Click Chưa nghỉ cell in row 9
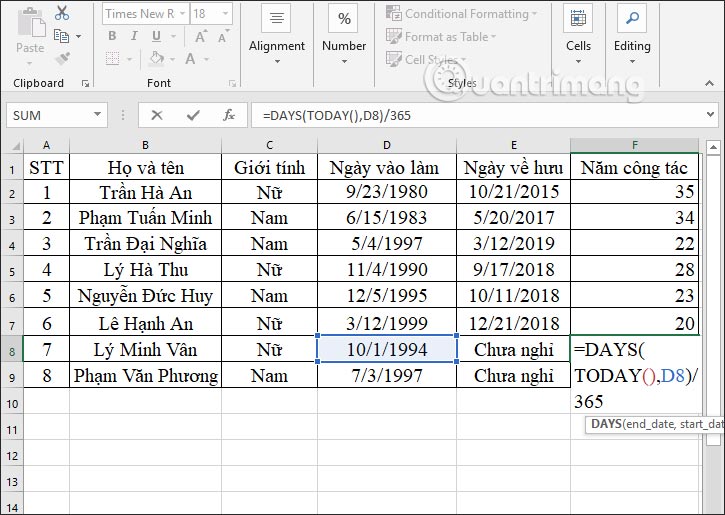The width and height of the screenshot is (725, 515). [514, 375]
